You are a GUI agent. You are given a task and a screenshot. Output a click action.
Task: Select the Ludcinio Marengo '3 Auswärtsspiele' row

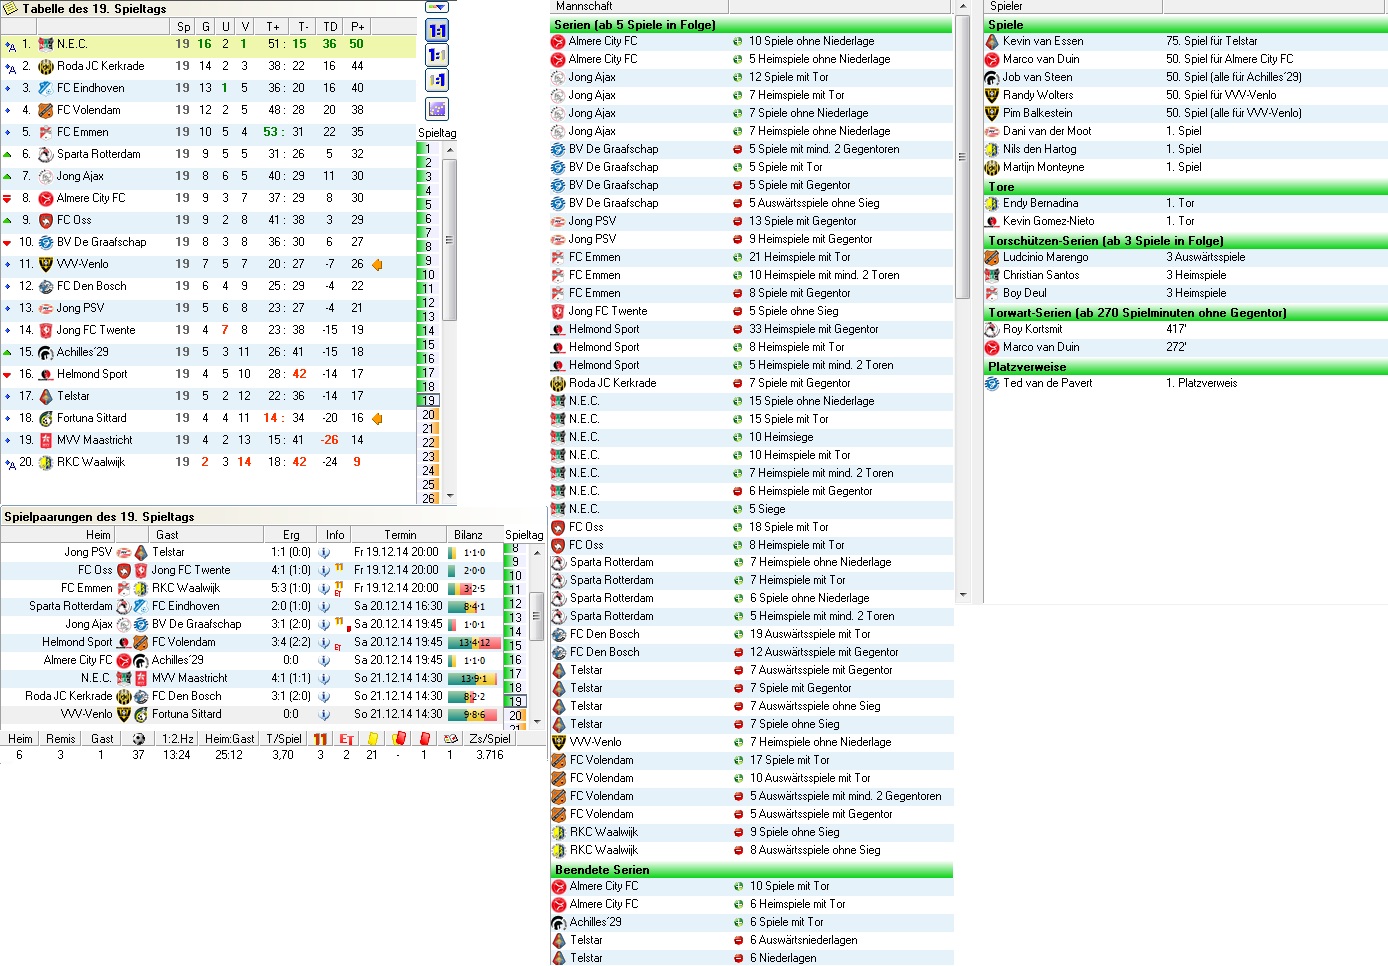pyautogui.click(x=1185, y=257)
